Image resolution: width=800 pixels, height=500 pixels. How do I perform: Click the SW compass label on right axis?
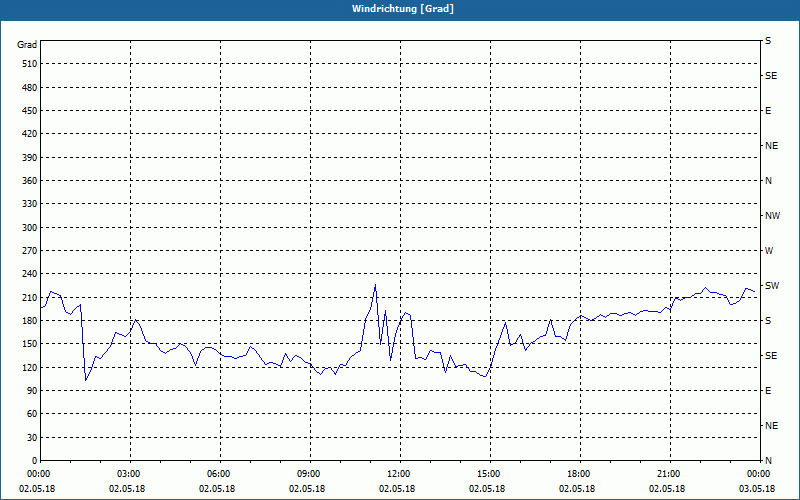pyautogui.click(x=772, y=286)
